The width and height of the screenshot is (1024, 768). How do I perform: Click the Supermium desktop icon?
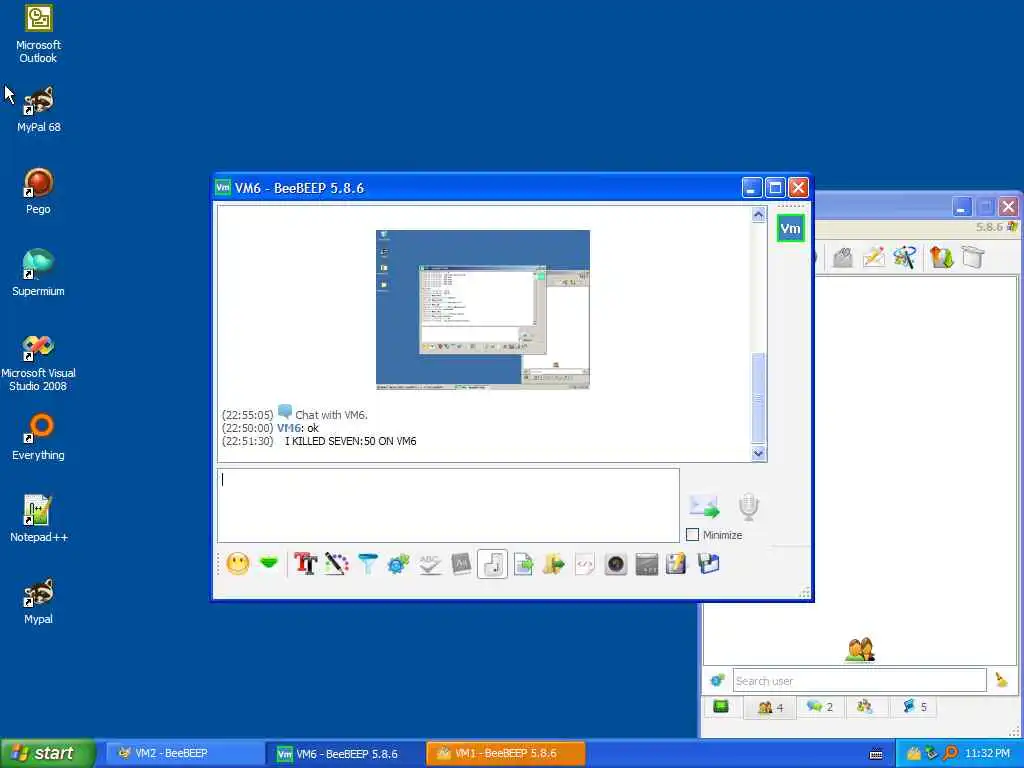click(39, 273)
